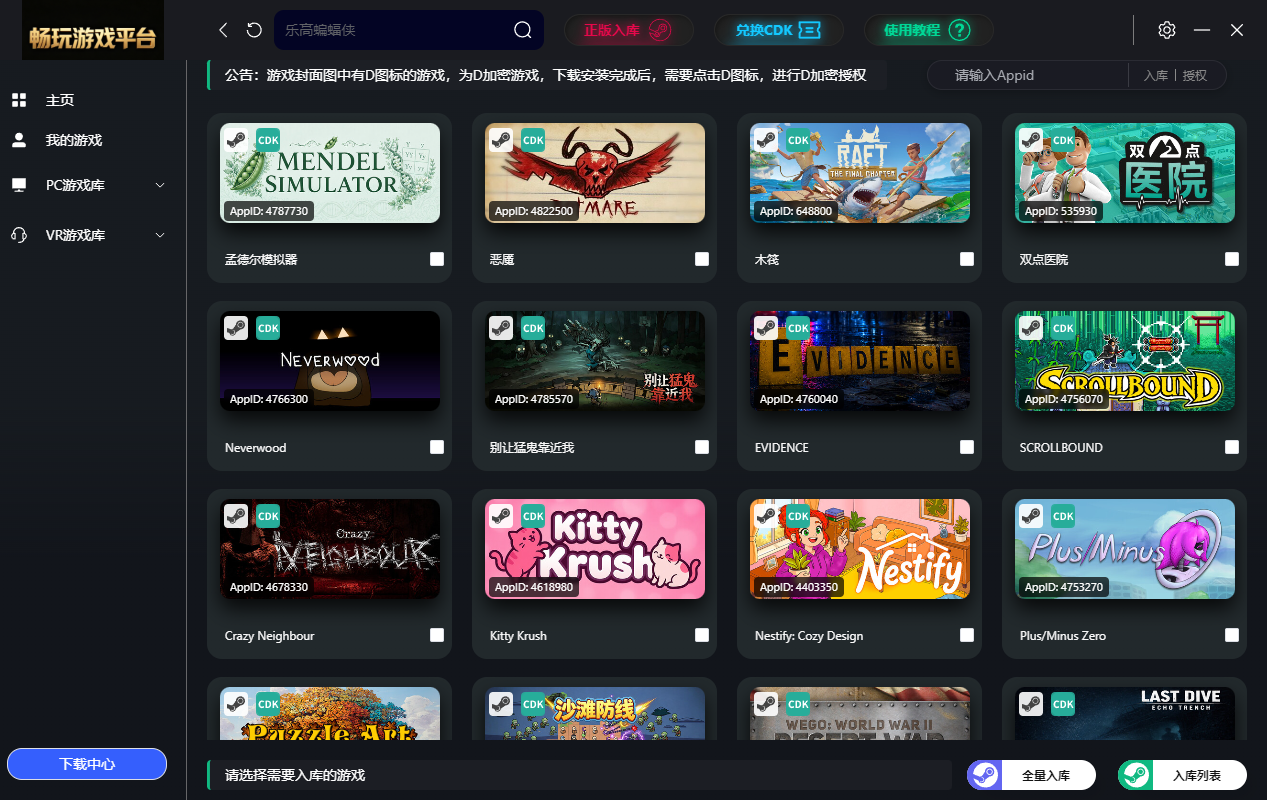This screenshot has height=800, width=1267.
Task: Click the 正版入库 button
Action: (628, 30)
